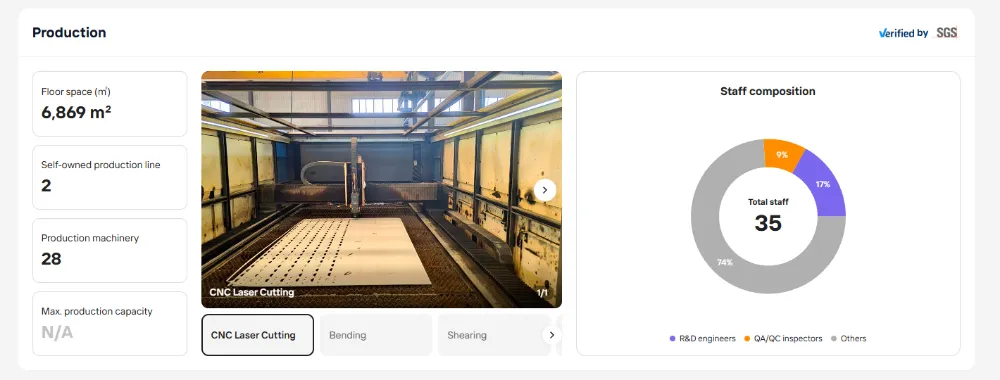1000x380 pixels.
Task: Toggle R&D engineers legend entry
Action: [x=702, y=339]
